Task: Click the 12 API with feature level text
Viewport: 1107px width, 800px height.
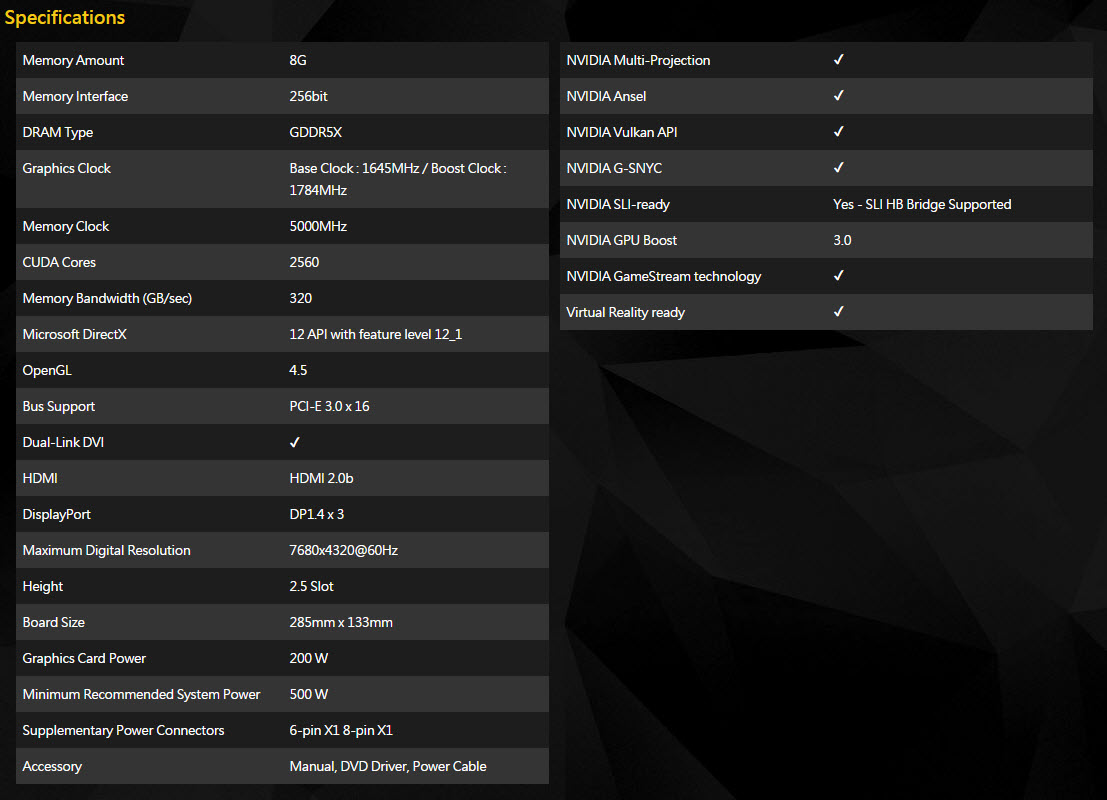Action: (375, 334)
